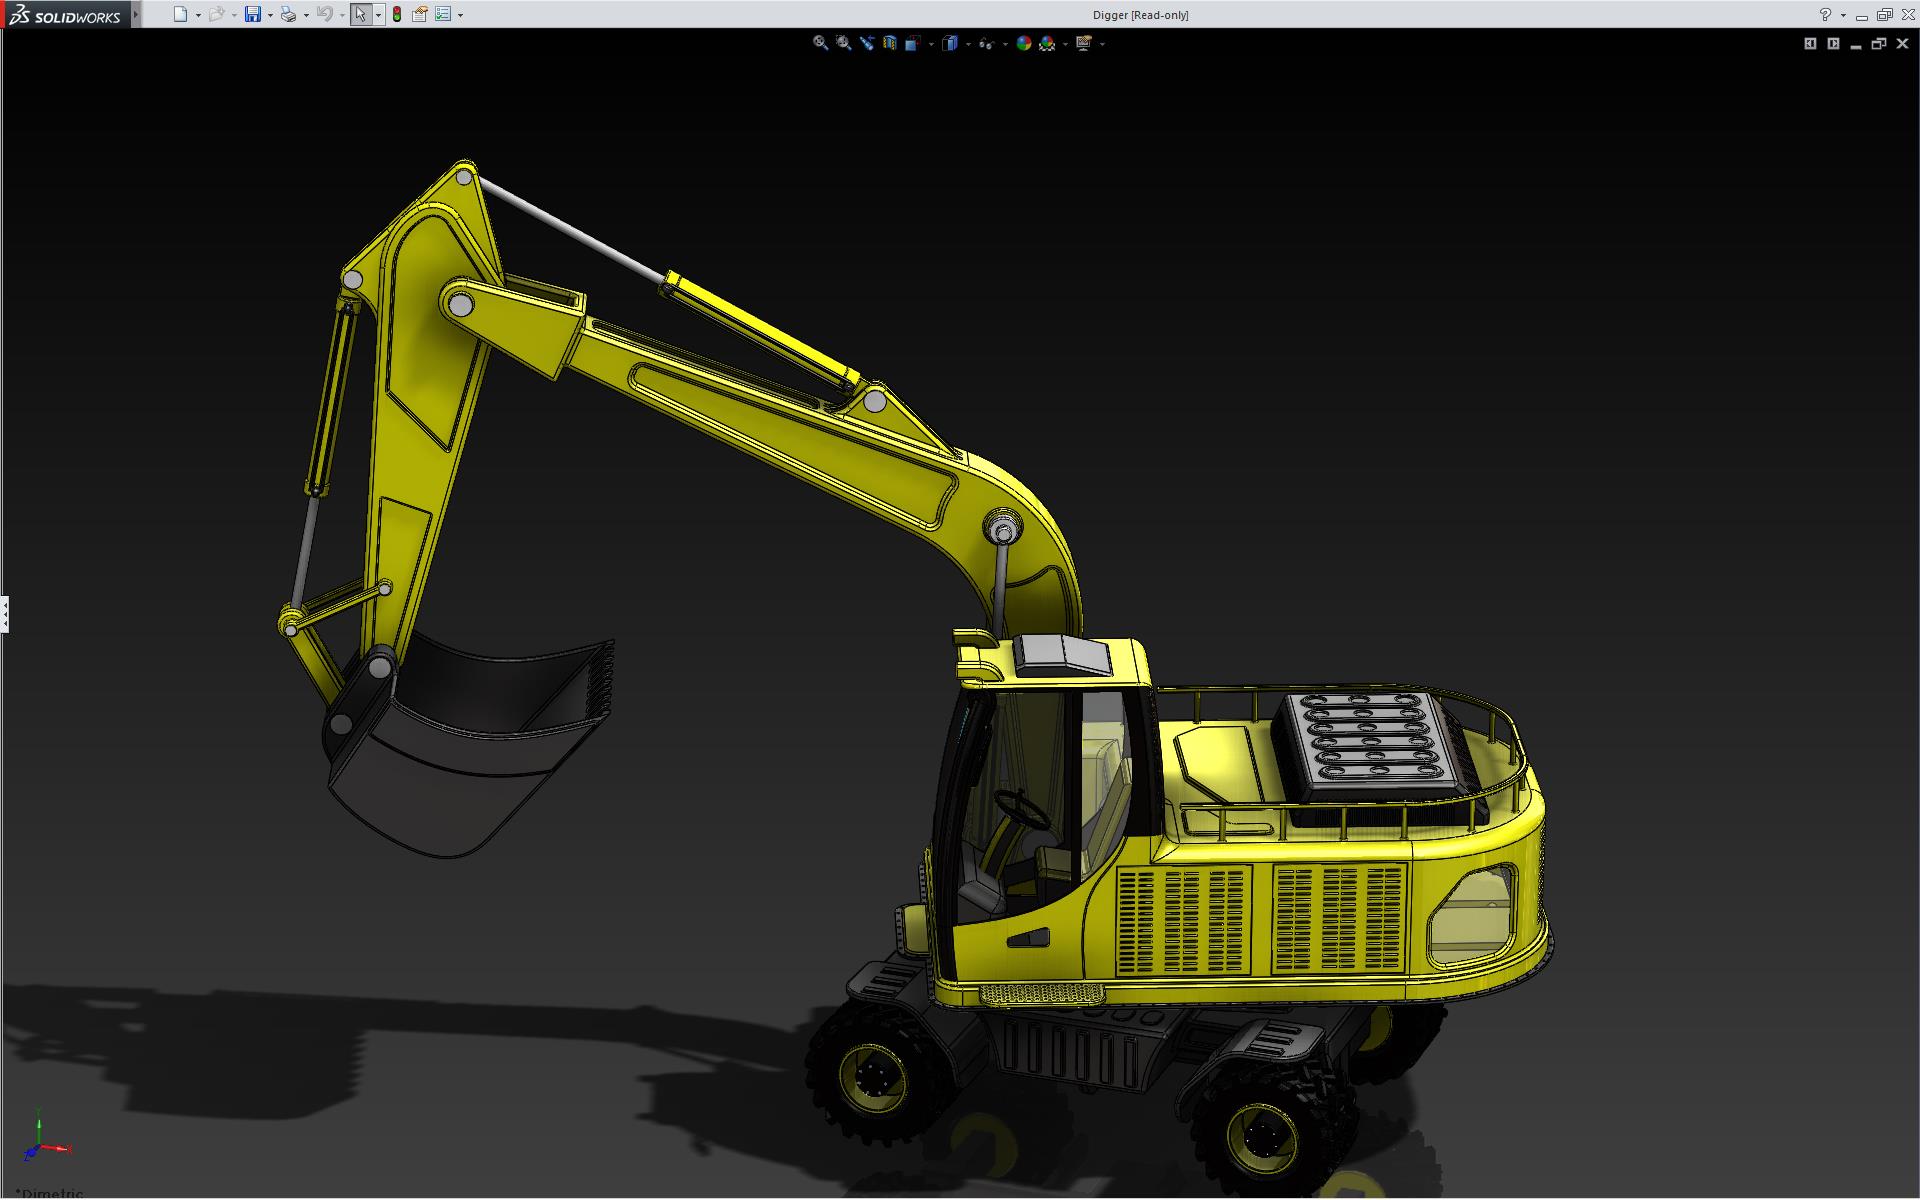This screenshot has height=1200, width=1920.
Task: Click the Rebuild traffic light icon
Action: tap(397, 14)
